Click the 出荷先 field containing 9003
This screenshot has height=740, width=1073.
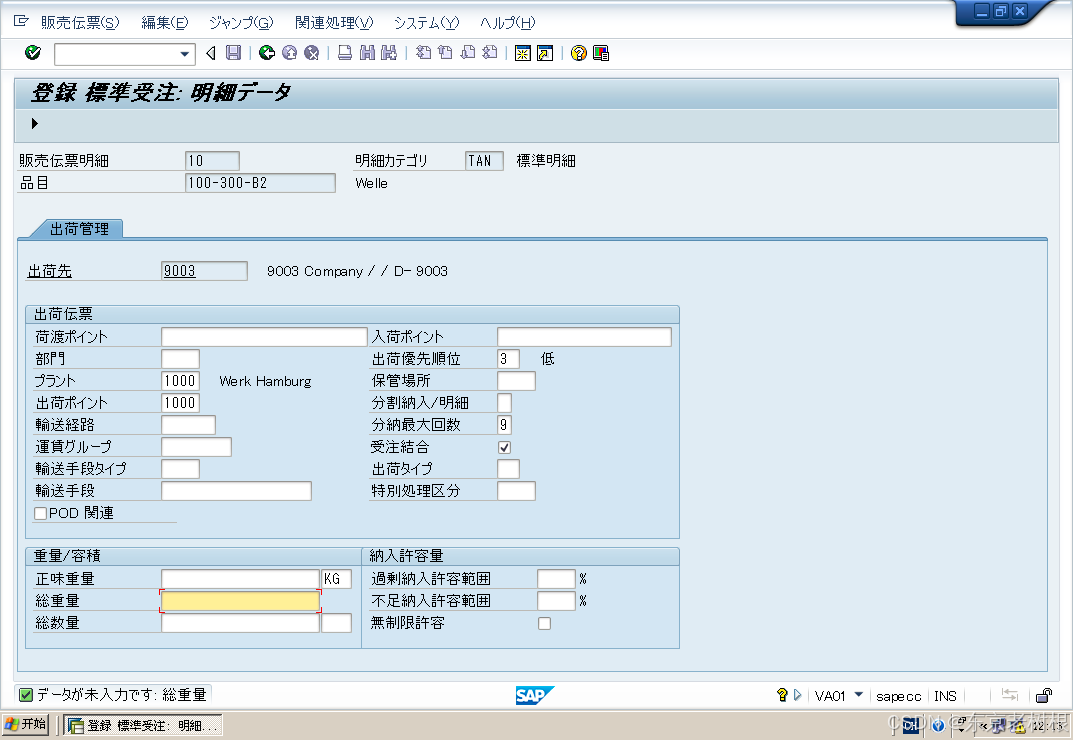(204, 271)
